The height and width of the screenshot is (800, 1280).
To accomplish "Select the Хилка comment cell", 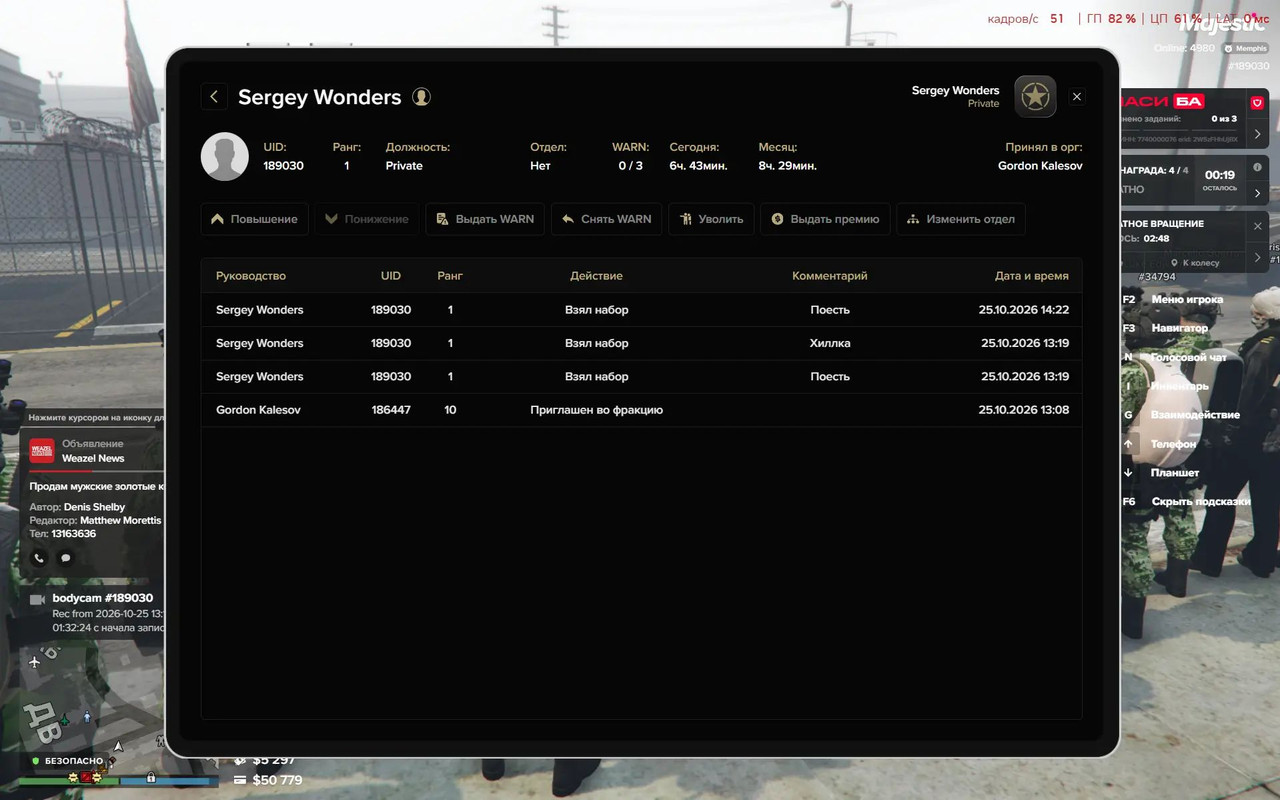I will 830,343.
